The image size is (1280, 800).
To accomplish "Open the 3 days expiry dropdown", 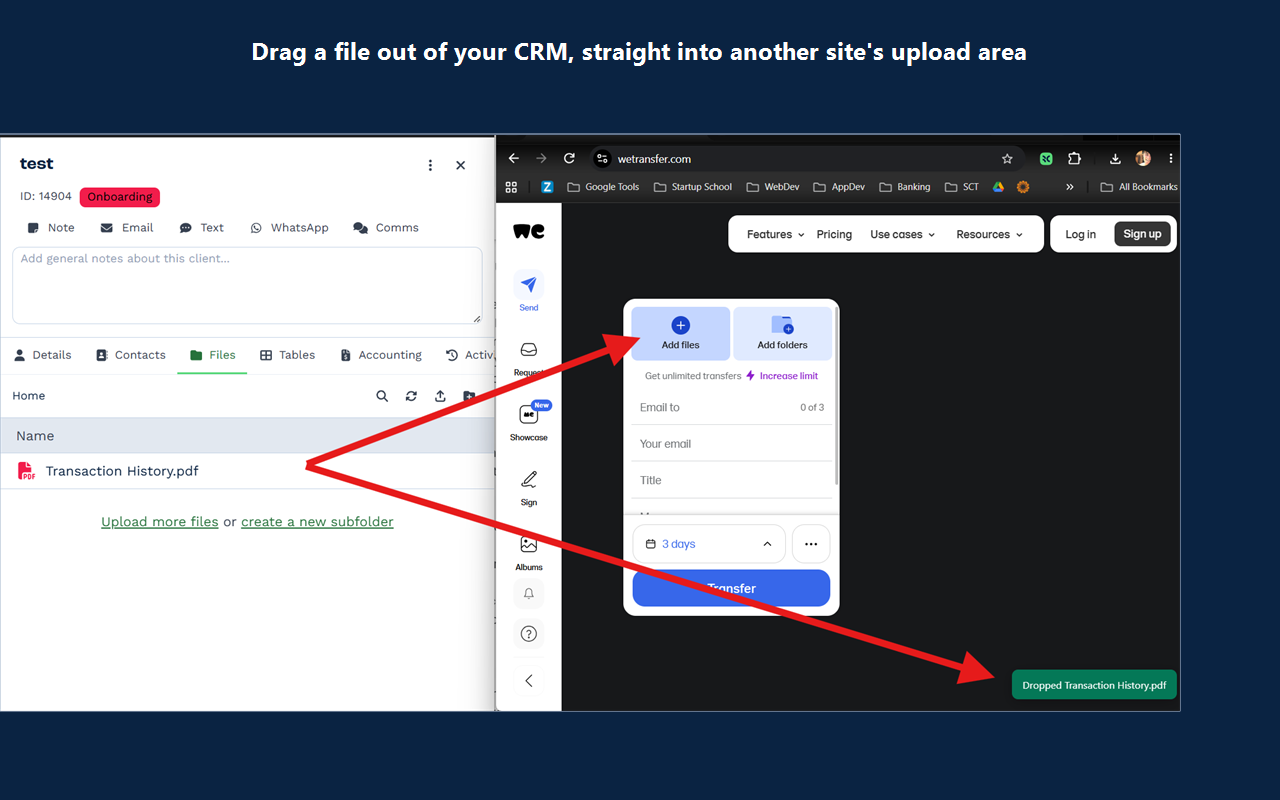I will pos(709,544).
